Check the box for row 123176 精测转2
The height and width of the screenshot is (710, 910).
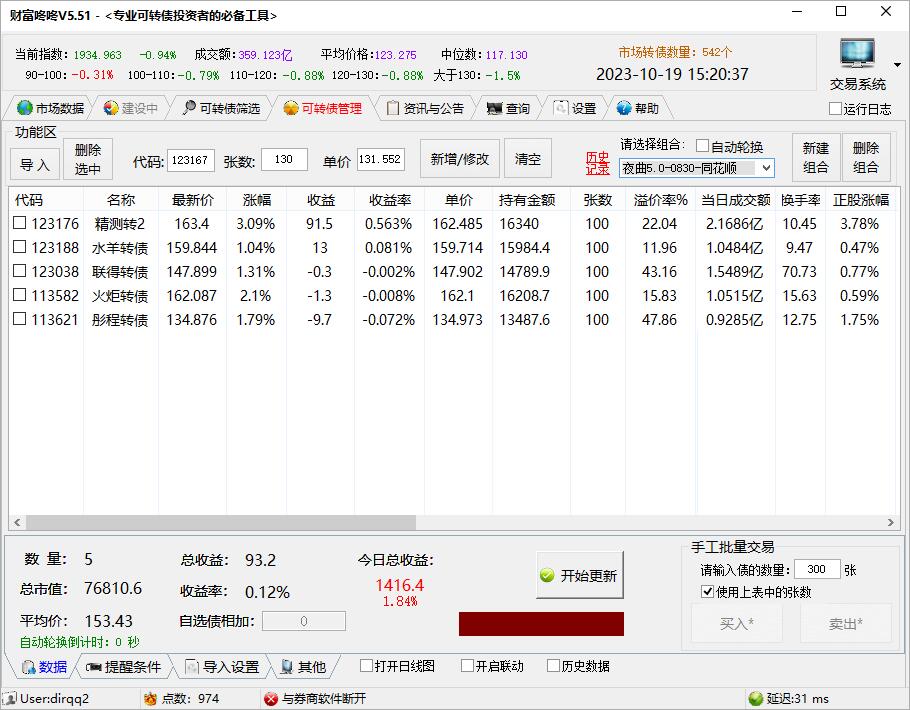[20, 224]
